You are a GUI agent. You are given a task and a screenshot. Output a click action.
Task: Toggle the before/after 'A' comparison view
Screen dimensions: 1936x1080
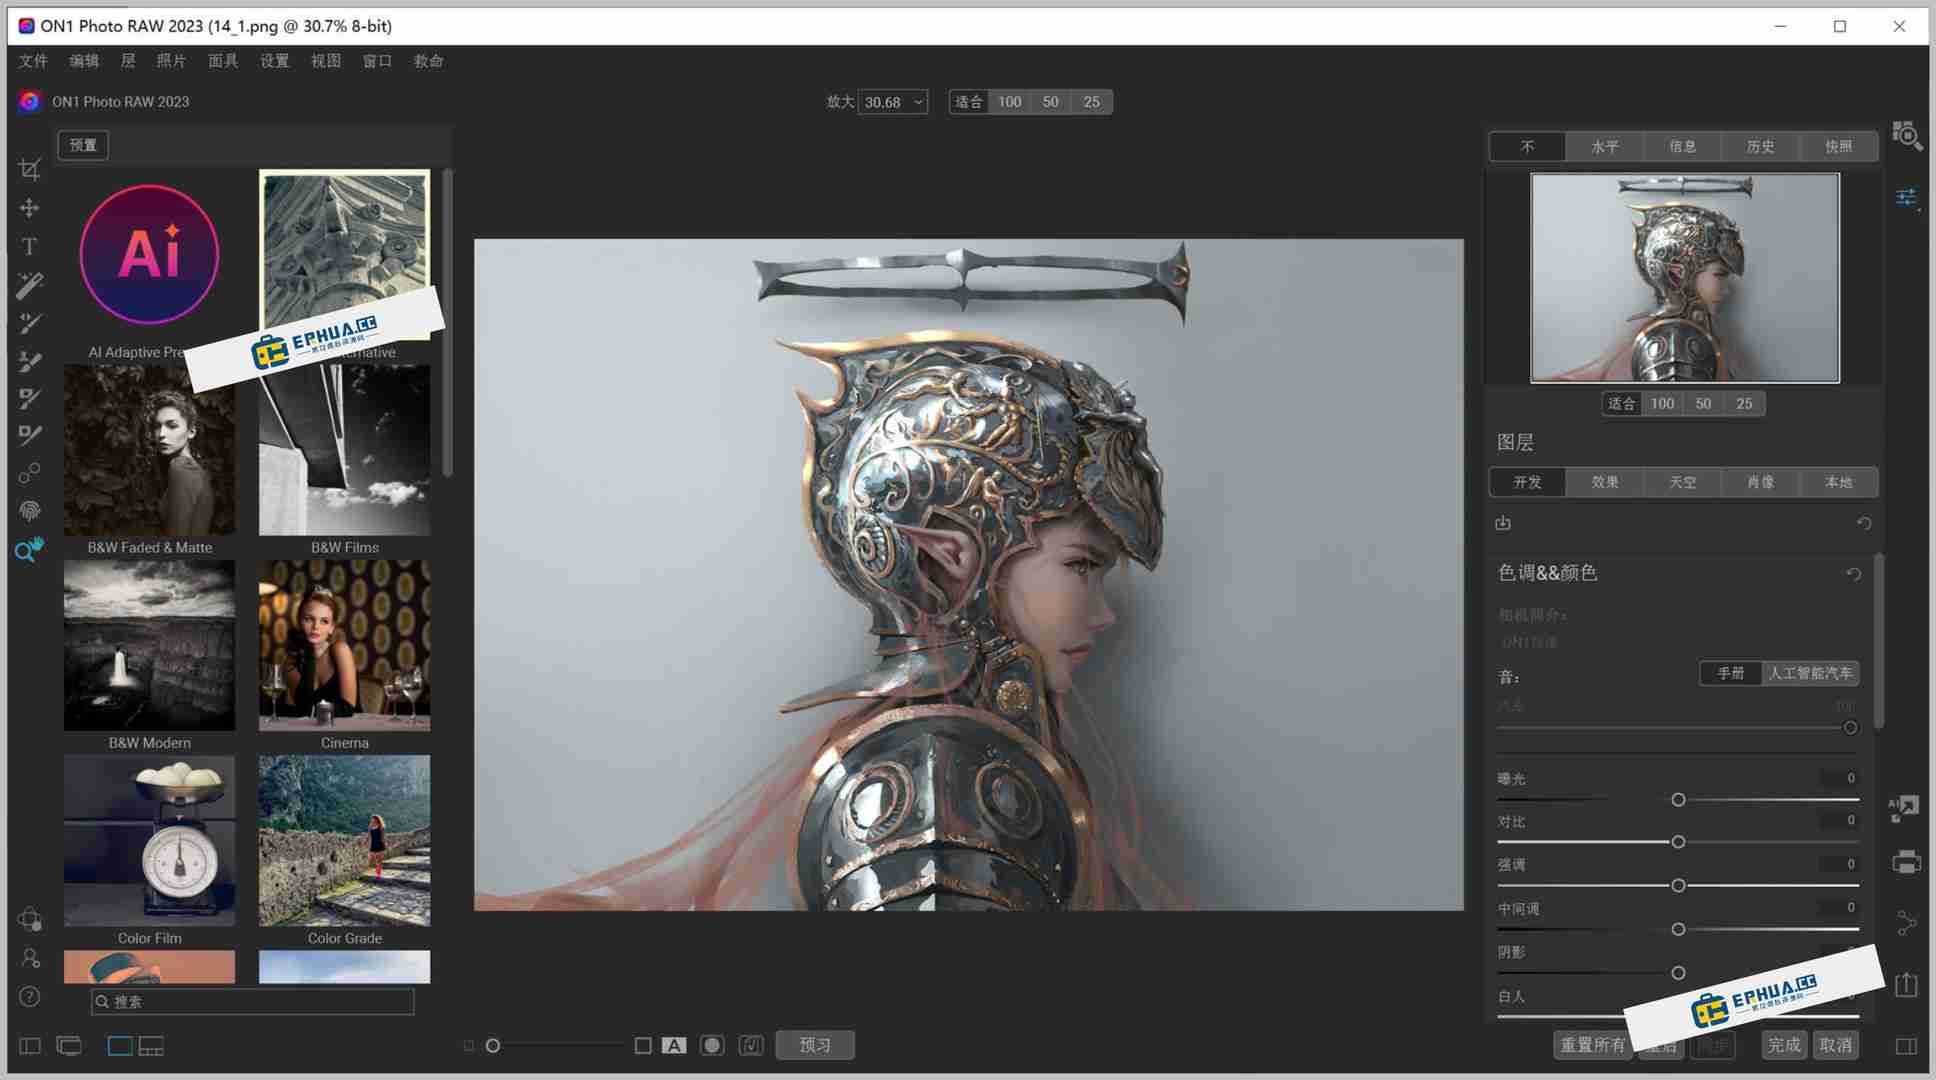[674, 1044]
